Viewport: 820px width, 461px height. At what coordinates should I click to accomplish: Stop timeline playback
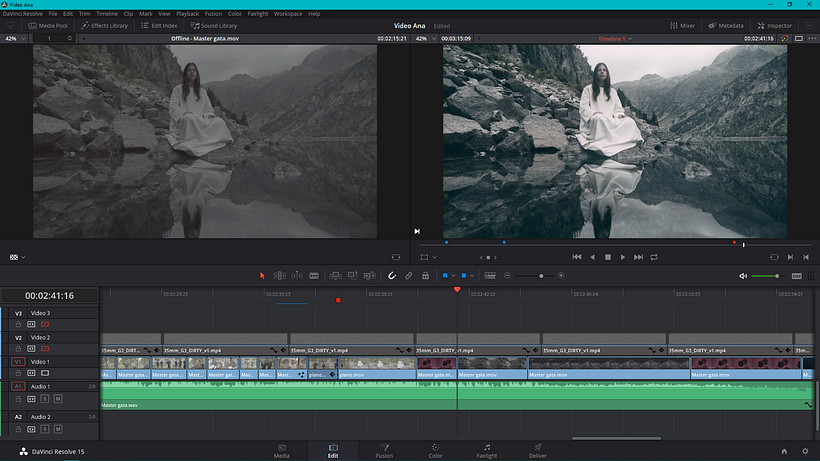click(608, 257)
